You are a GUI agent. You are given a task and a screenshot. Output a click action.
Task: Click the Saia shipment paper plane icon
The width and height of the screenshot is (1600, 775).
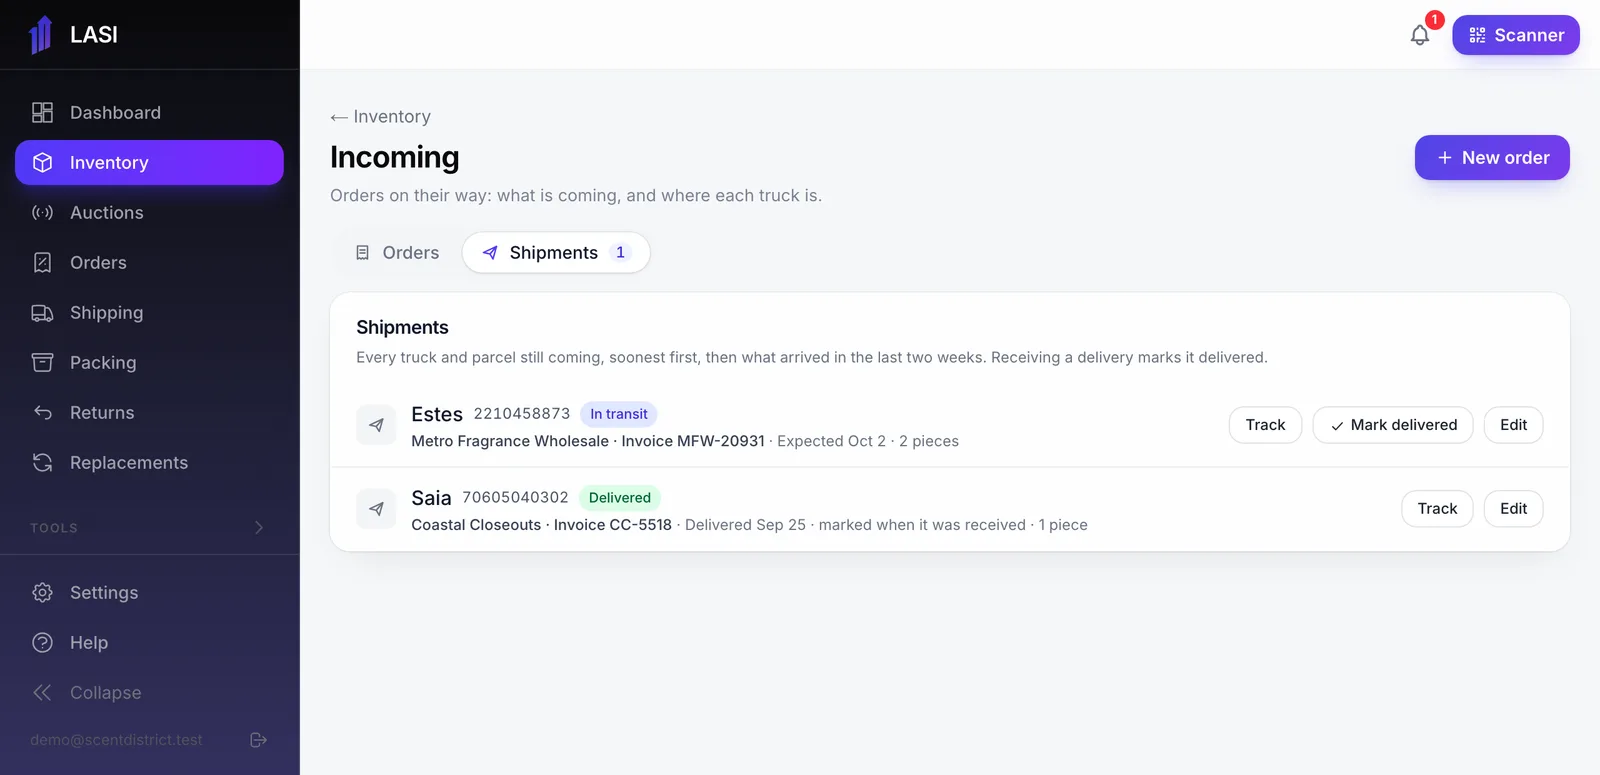click(x=376, y=509)
